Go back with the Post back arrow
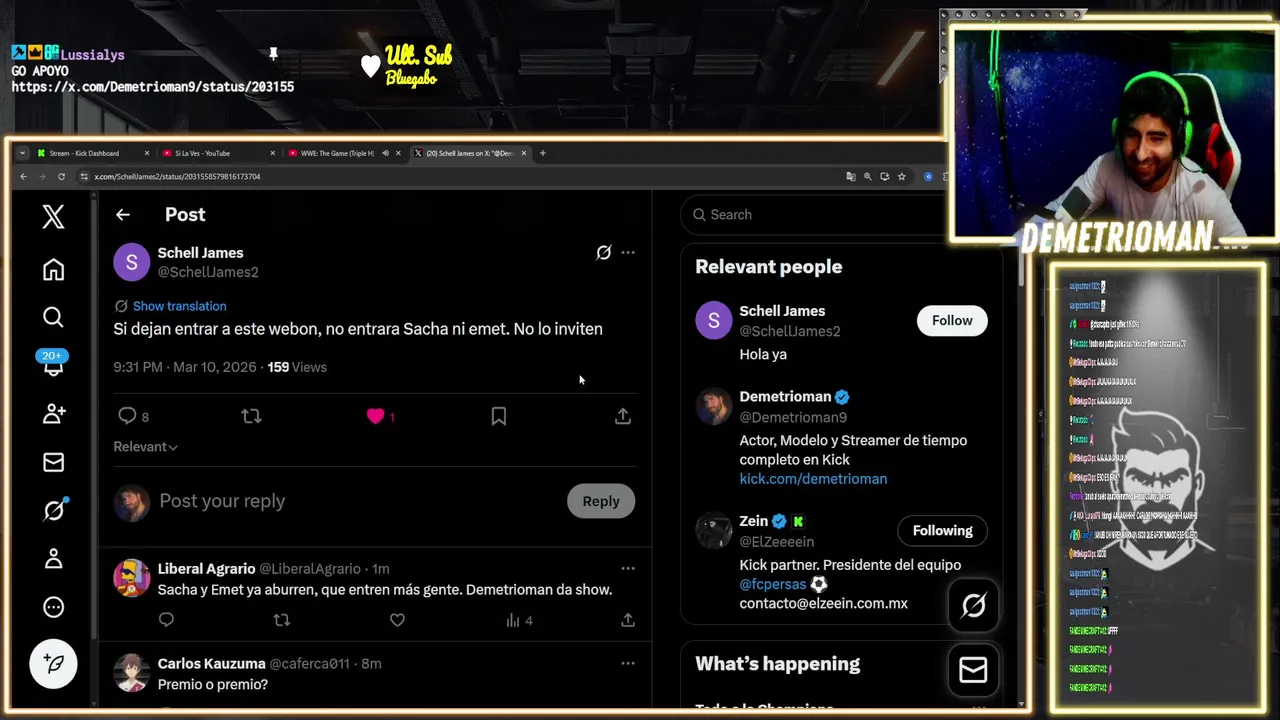Viewport: 1280px width, 720px height. coord(122,214)
